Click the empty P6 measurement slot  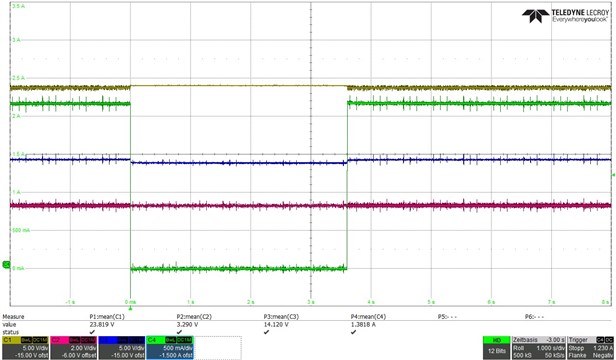(535, 317)
